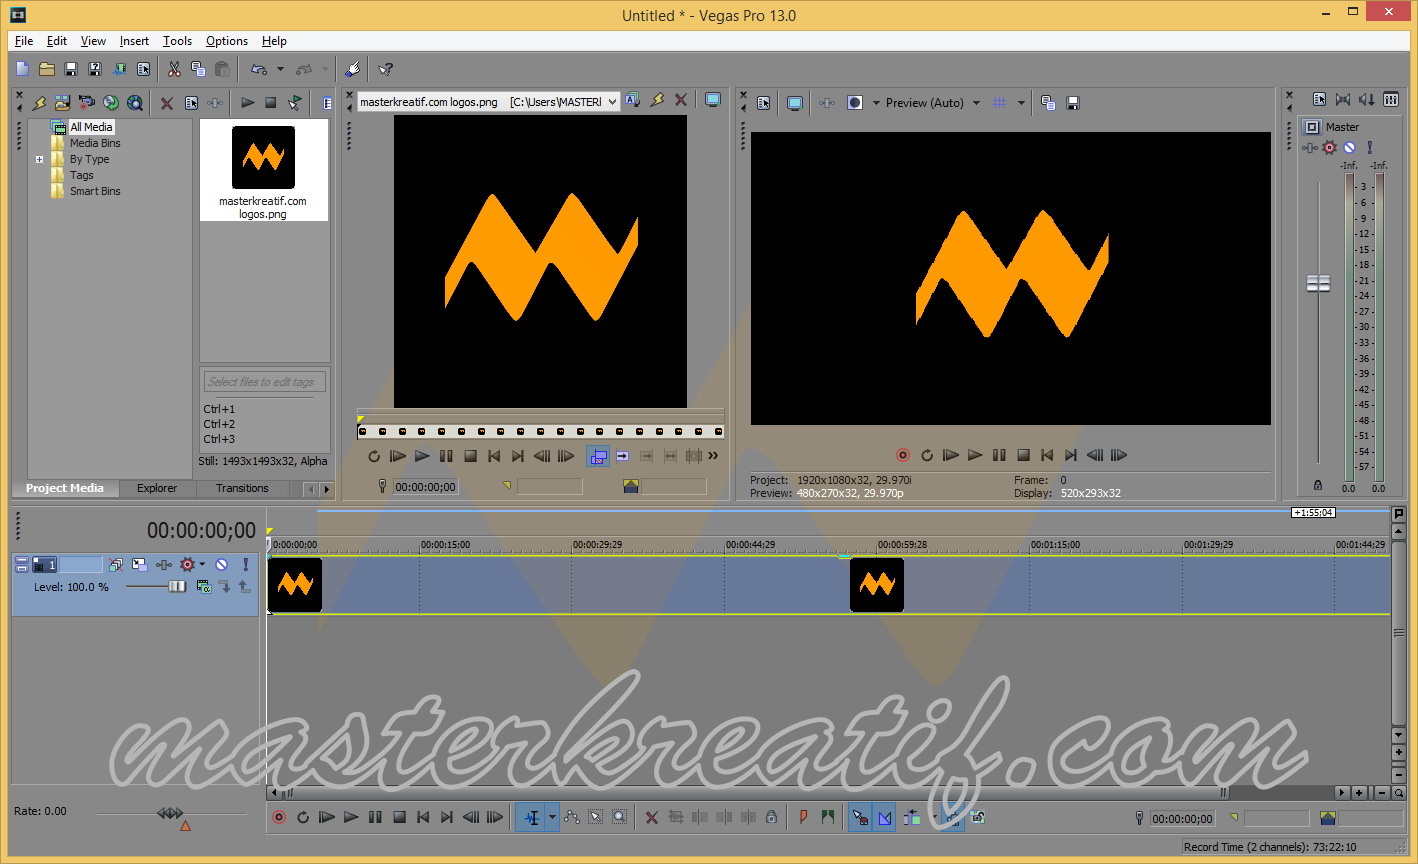
Task: Open track 1 Track FX gear
Action: coord(186,565)
